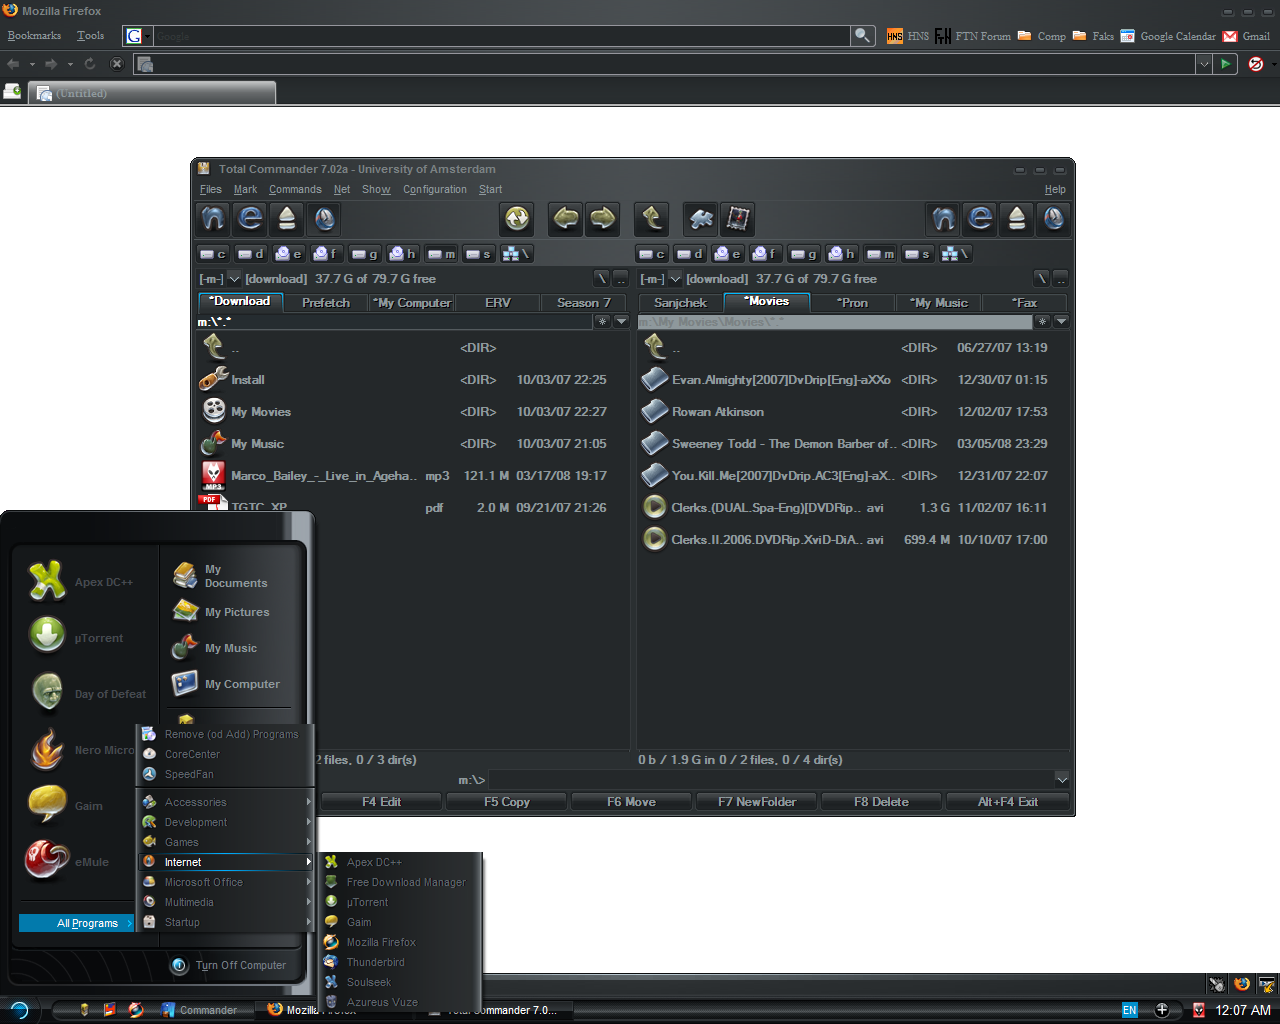Screen dimensions: 1280x1024
Task: Expand the right panel drive selection dropdown
Action: click(675, 278)
